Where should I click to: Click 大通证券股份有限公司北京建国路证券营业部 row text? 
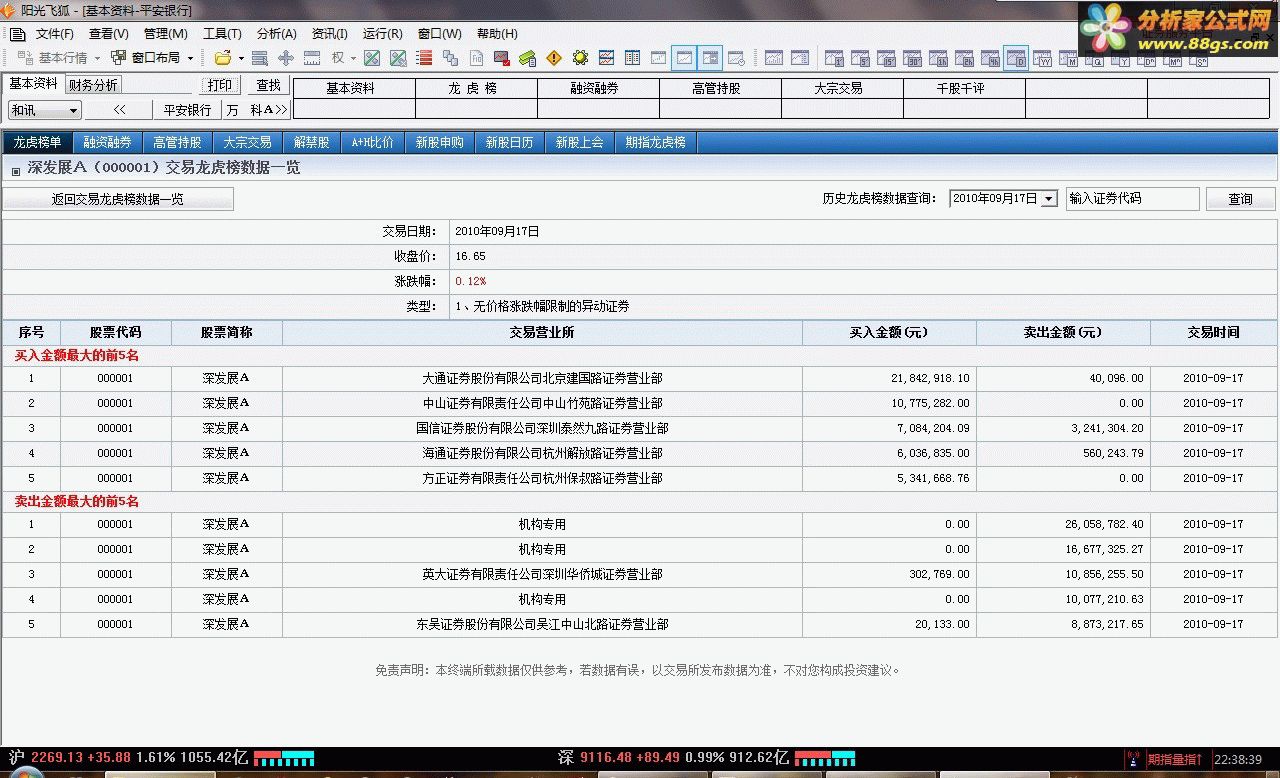542,378
